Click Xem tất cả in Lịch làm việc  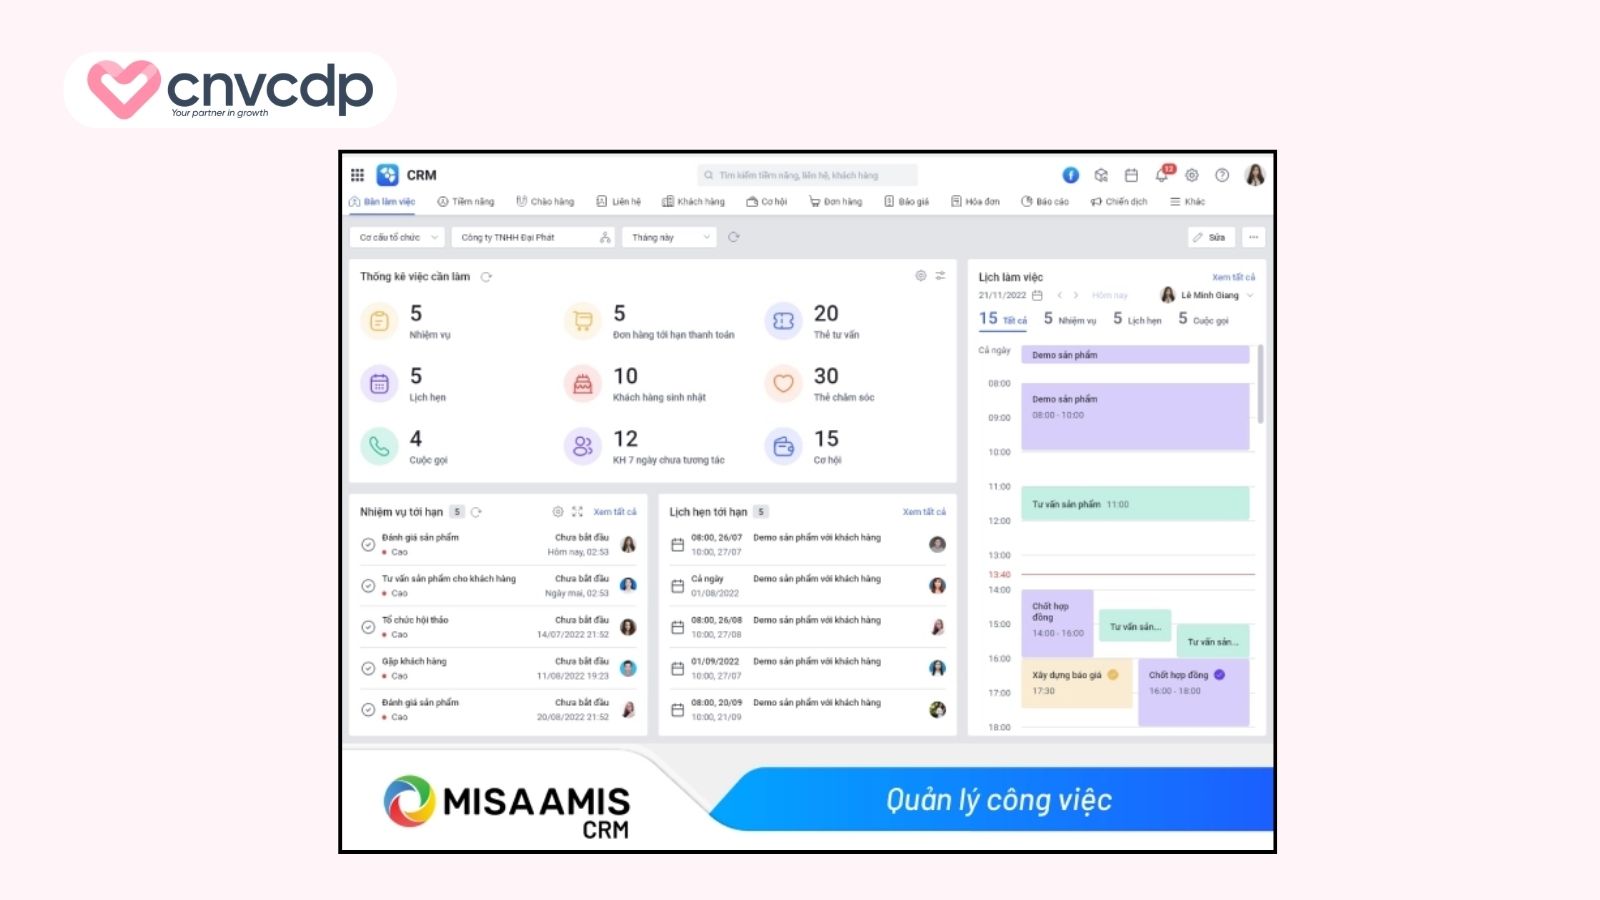(1234, 277)
